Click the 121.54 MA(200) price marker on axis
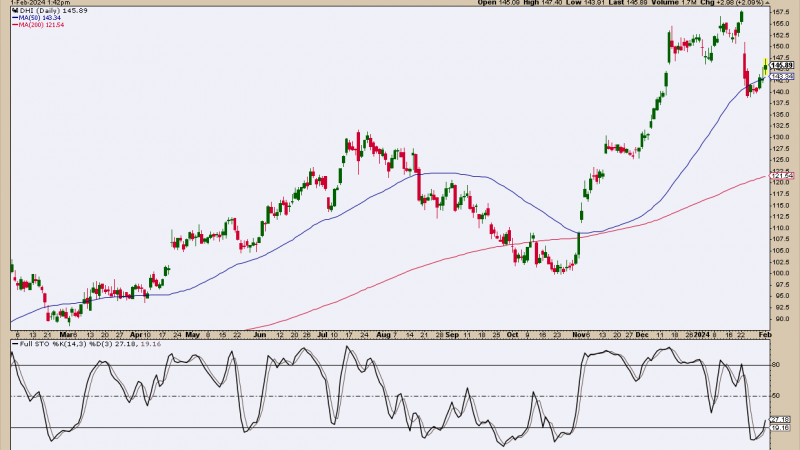The height and width of the screenshot is (450, 800). point(782,176)
